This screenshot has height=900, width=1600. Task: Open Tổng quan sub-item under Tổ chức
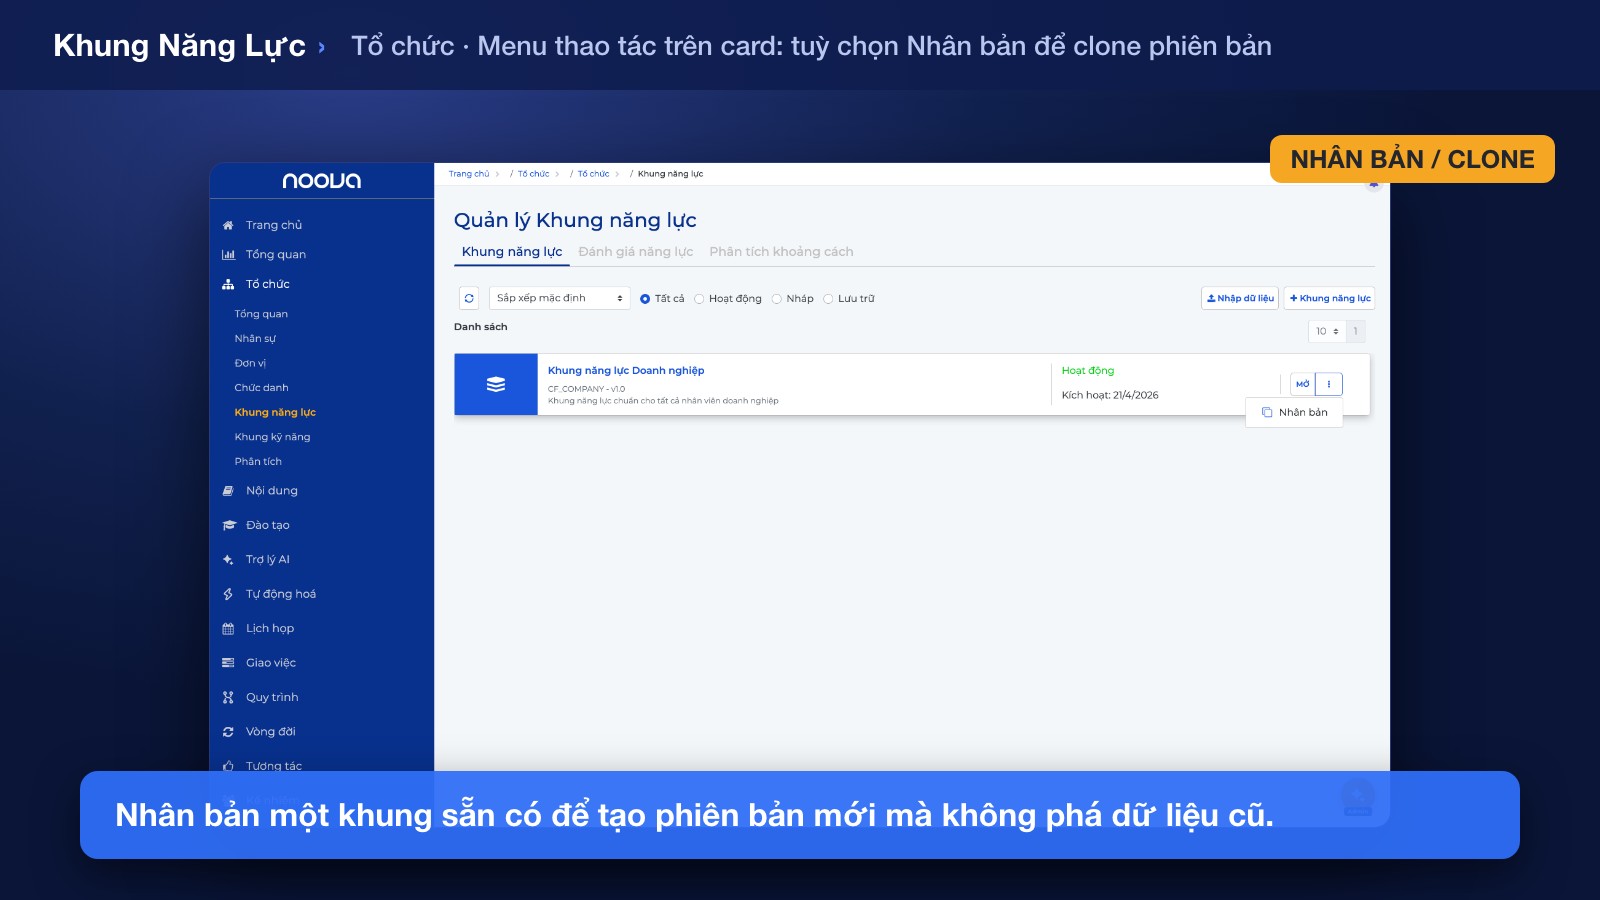(x=261, y=314)
